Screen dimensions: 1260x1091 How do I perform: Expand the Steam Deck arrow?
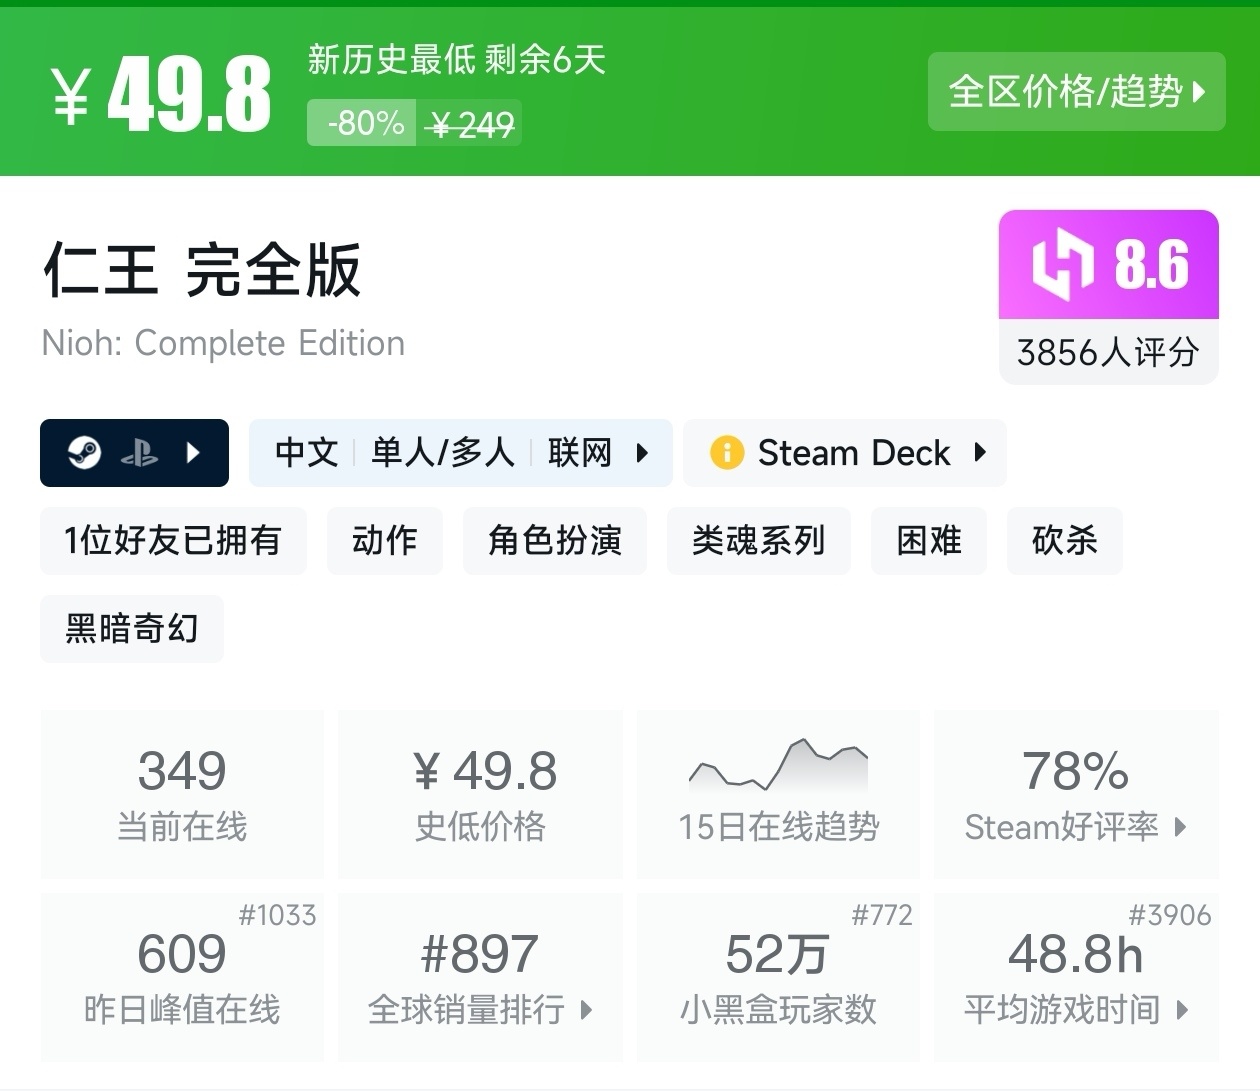click(980, 453)
